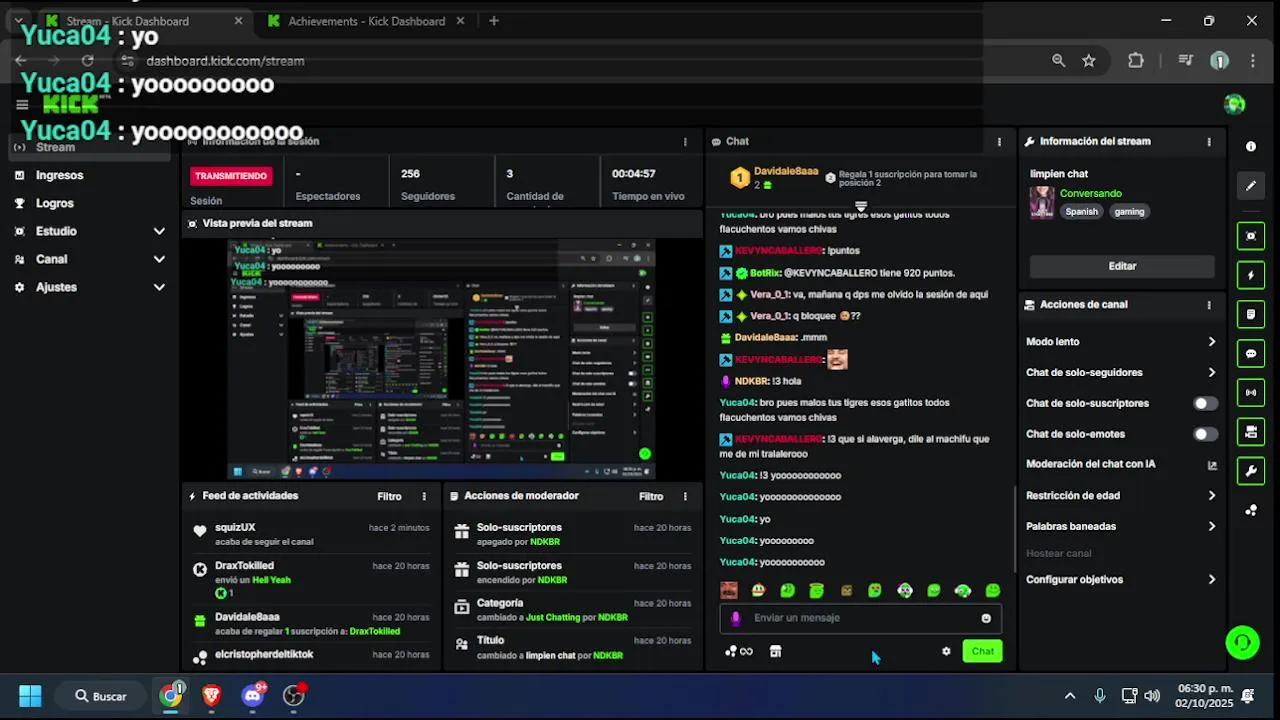The image size is (1280, 720).
Task: Click the Conversando category thumbnail
Action: pos(1042,202)
